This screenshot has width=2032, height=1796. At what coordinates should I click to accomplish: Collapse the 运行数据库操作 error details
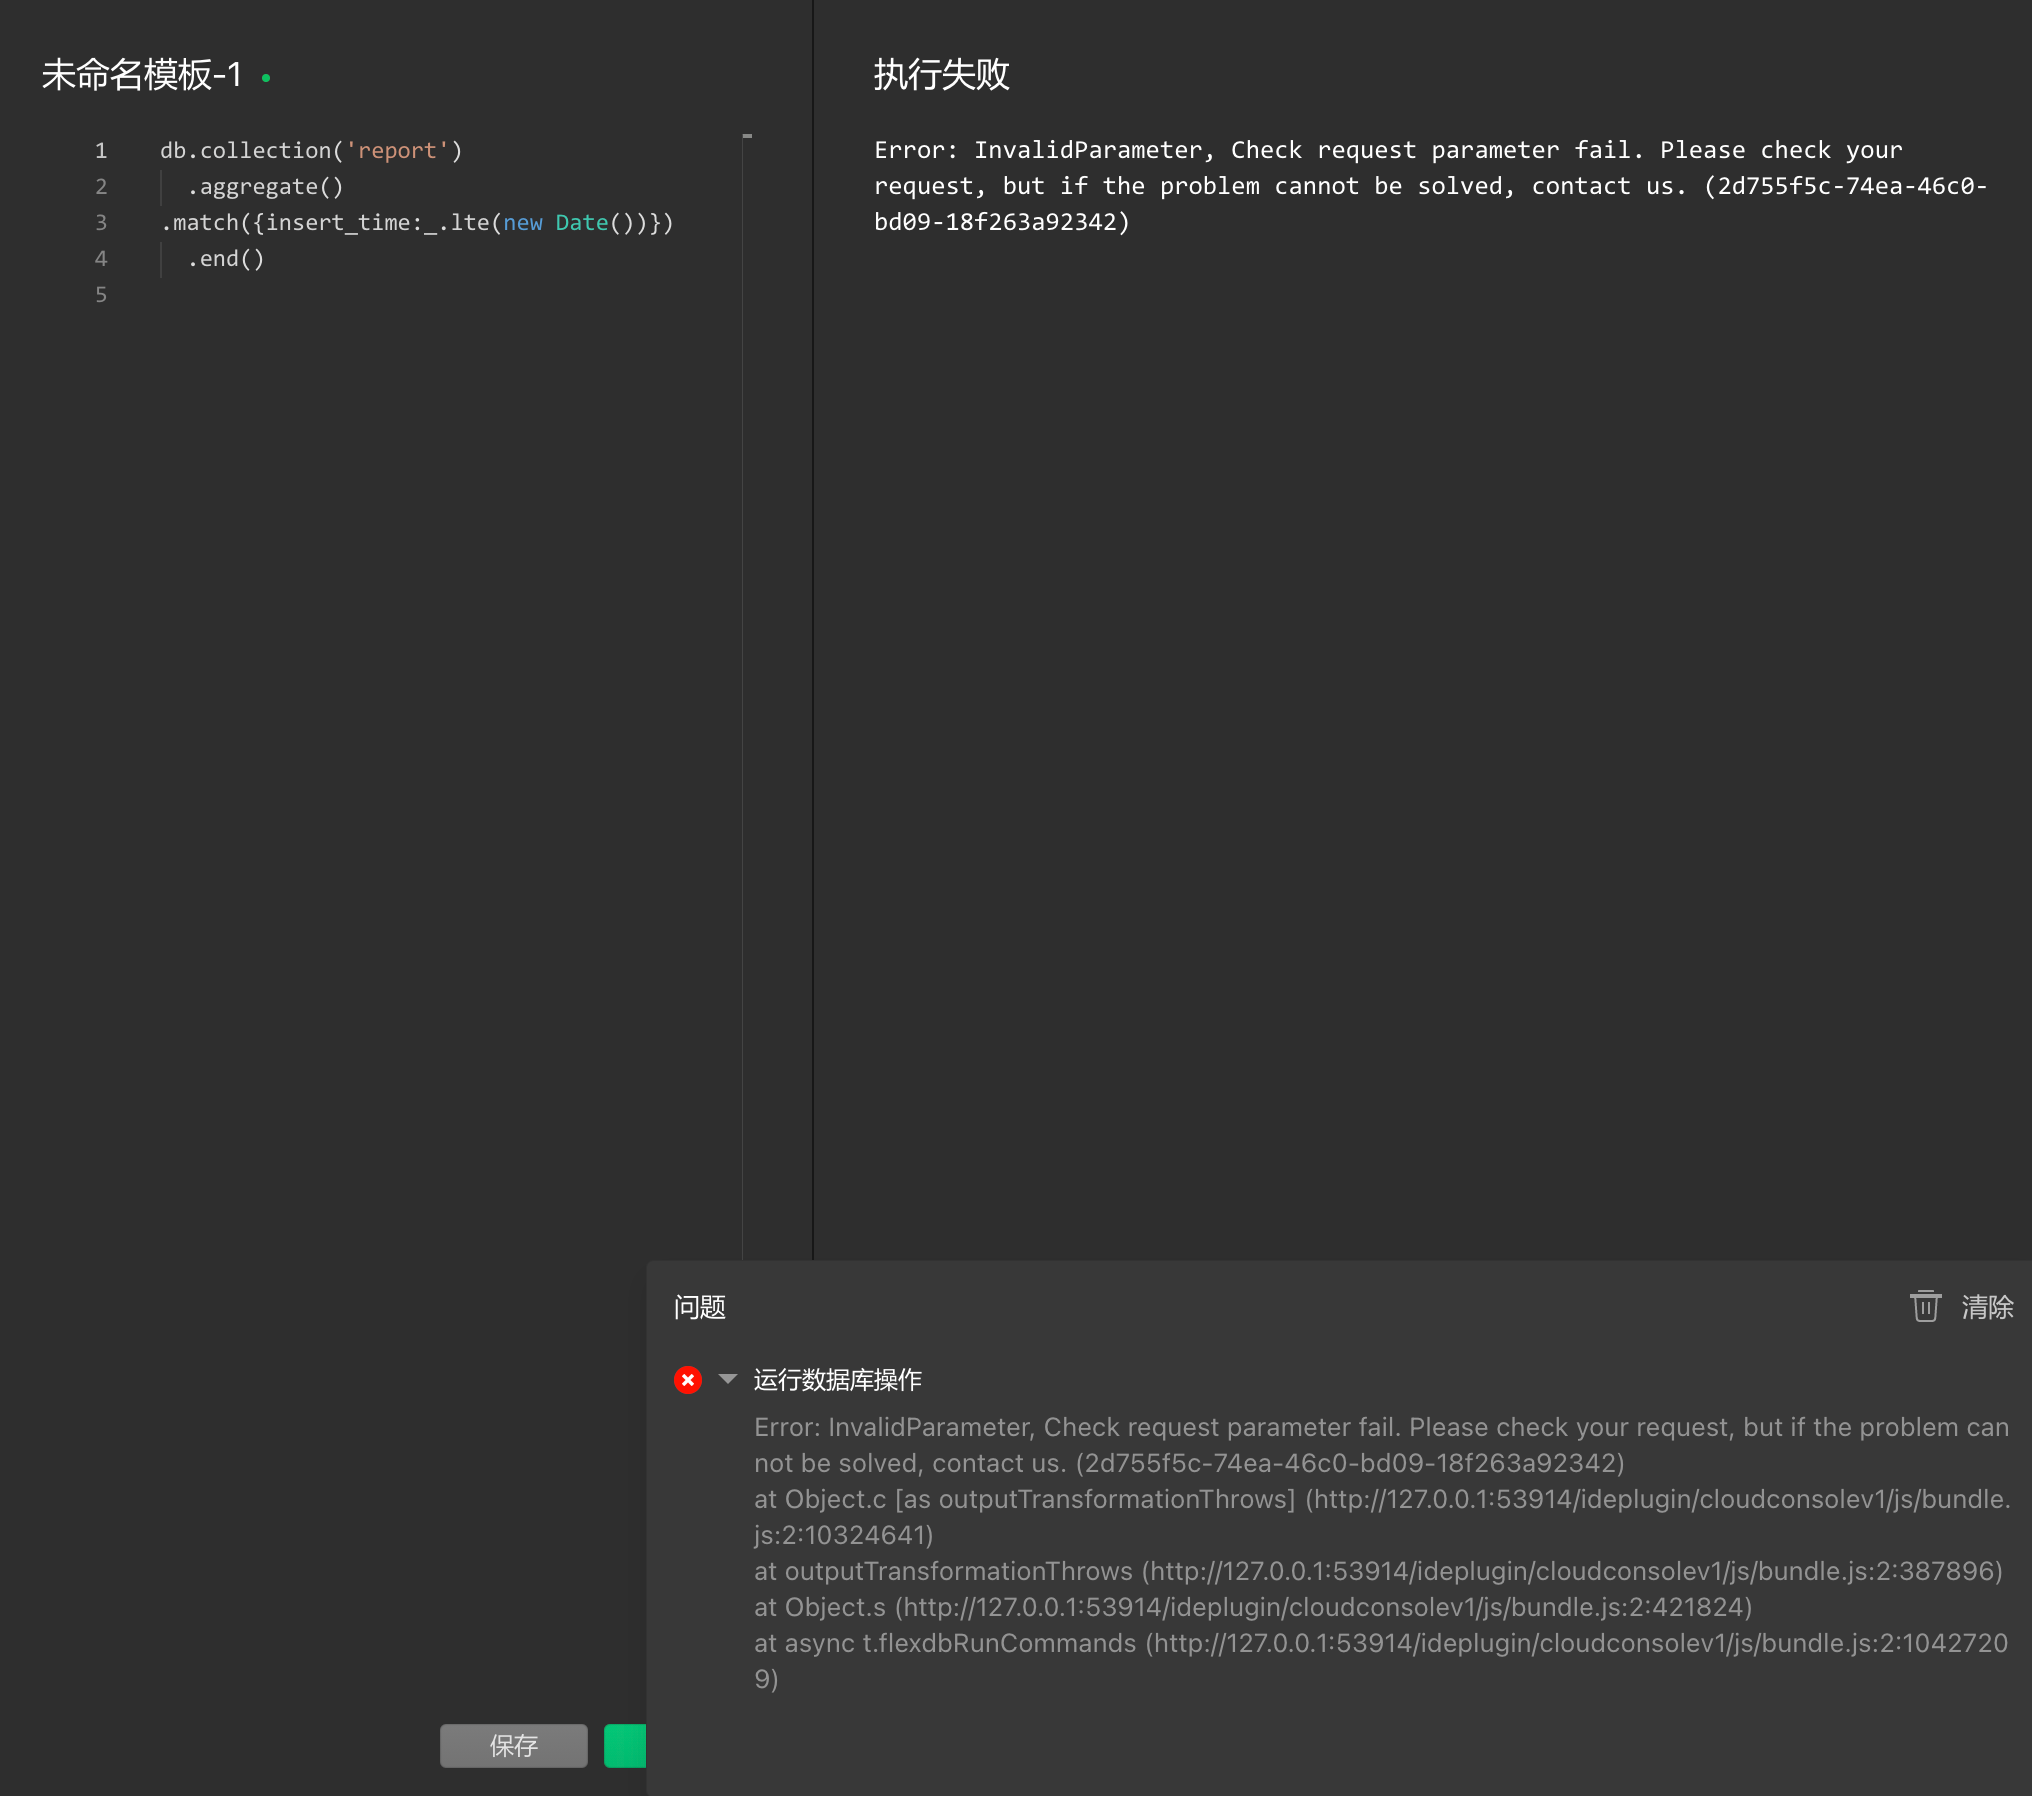[728, 1380]
